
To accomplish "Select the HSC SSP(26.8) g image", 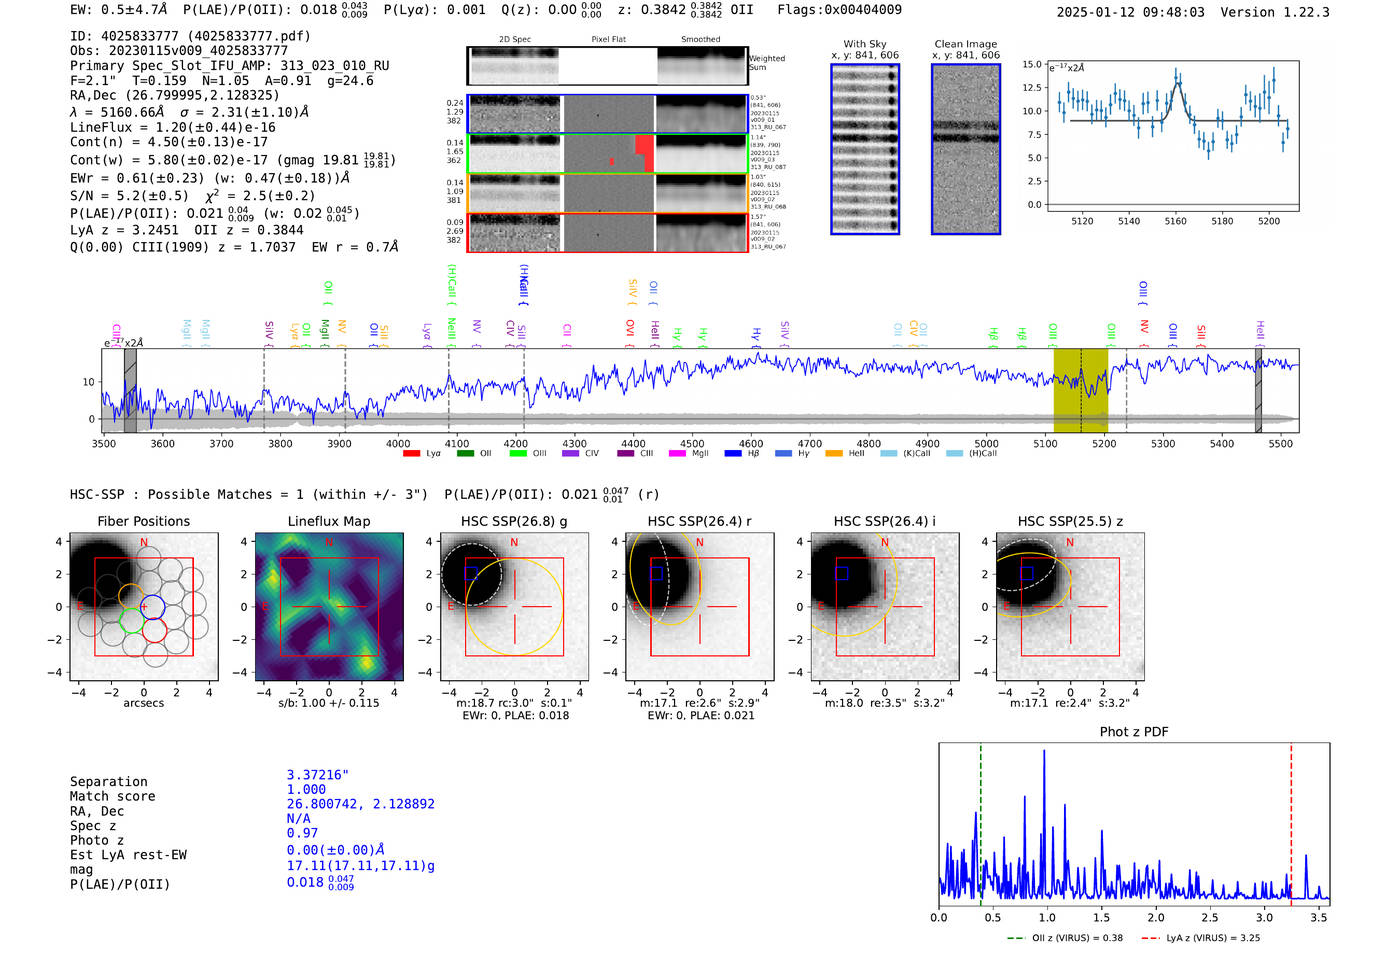I will click(514, 606).
